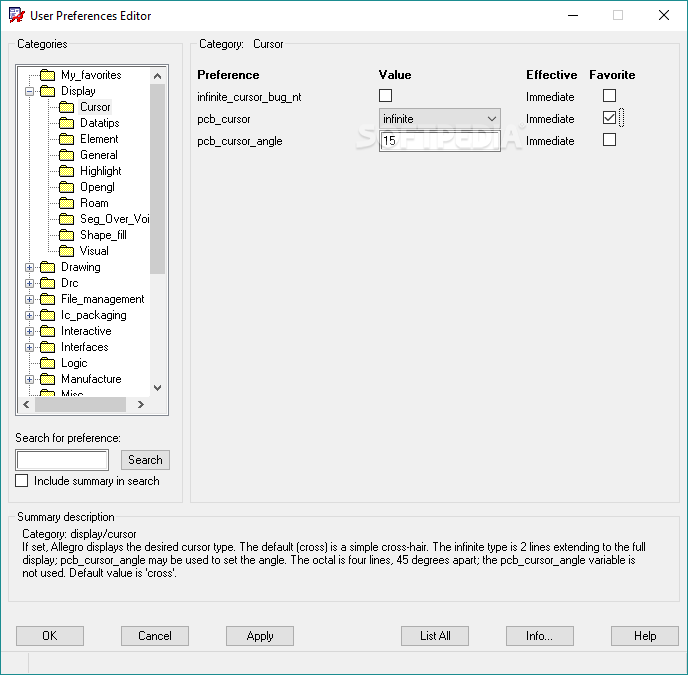
Task: Open the Info... button
Action: click(x=540, y=636)
